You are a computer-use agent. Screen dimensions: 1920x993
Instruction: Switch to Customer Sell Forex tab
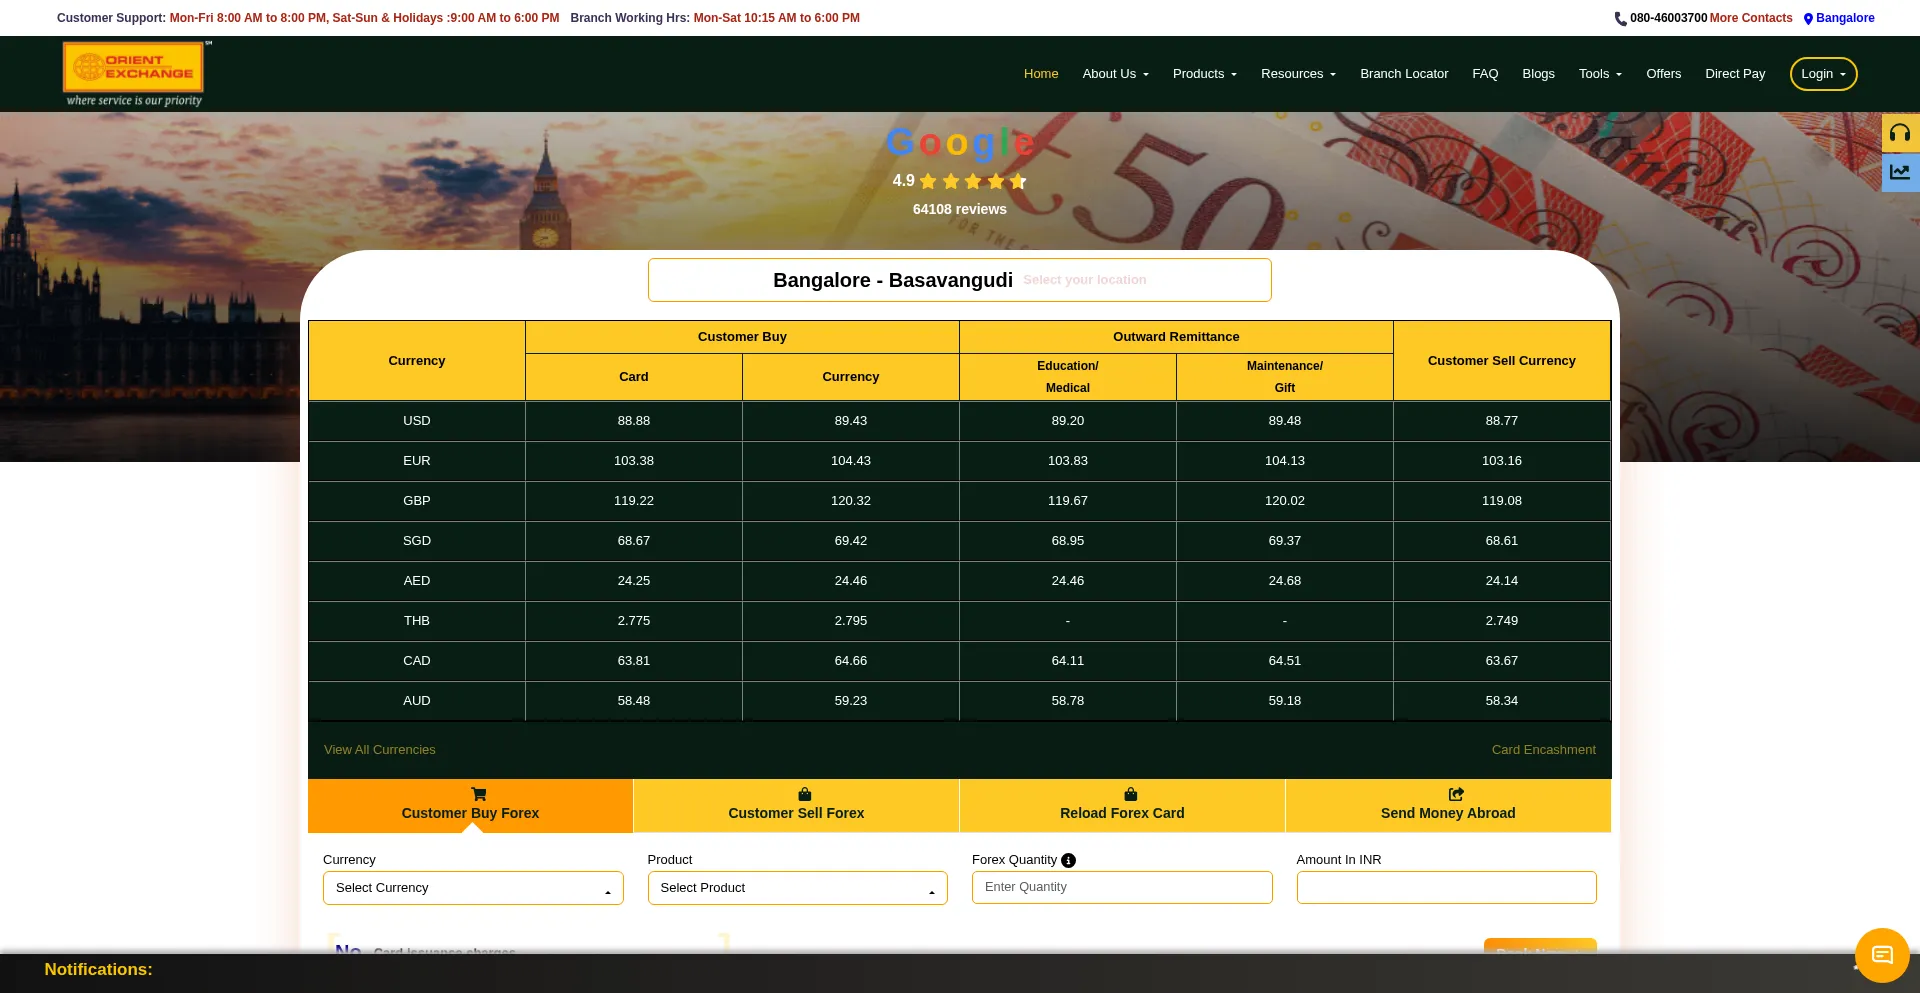[796, 805]
